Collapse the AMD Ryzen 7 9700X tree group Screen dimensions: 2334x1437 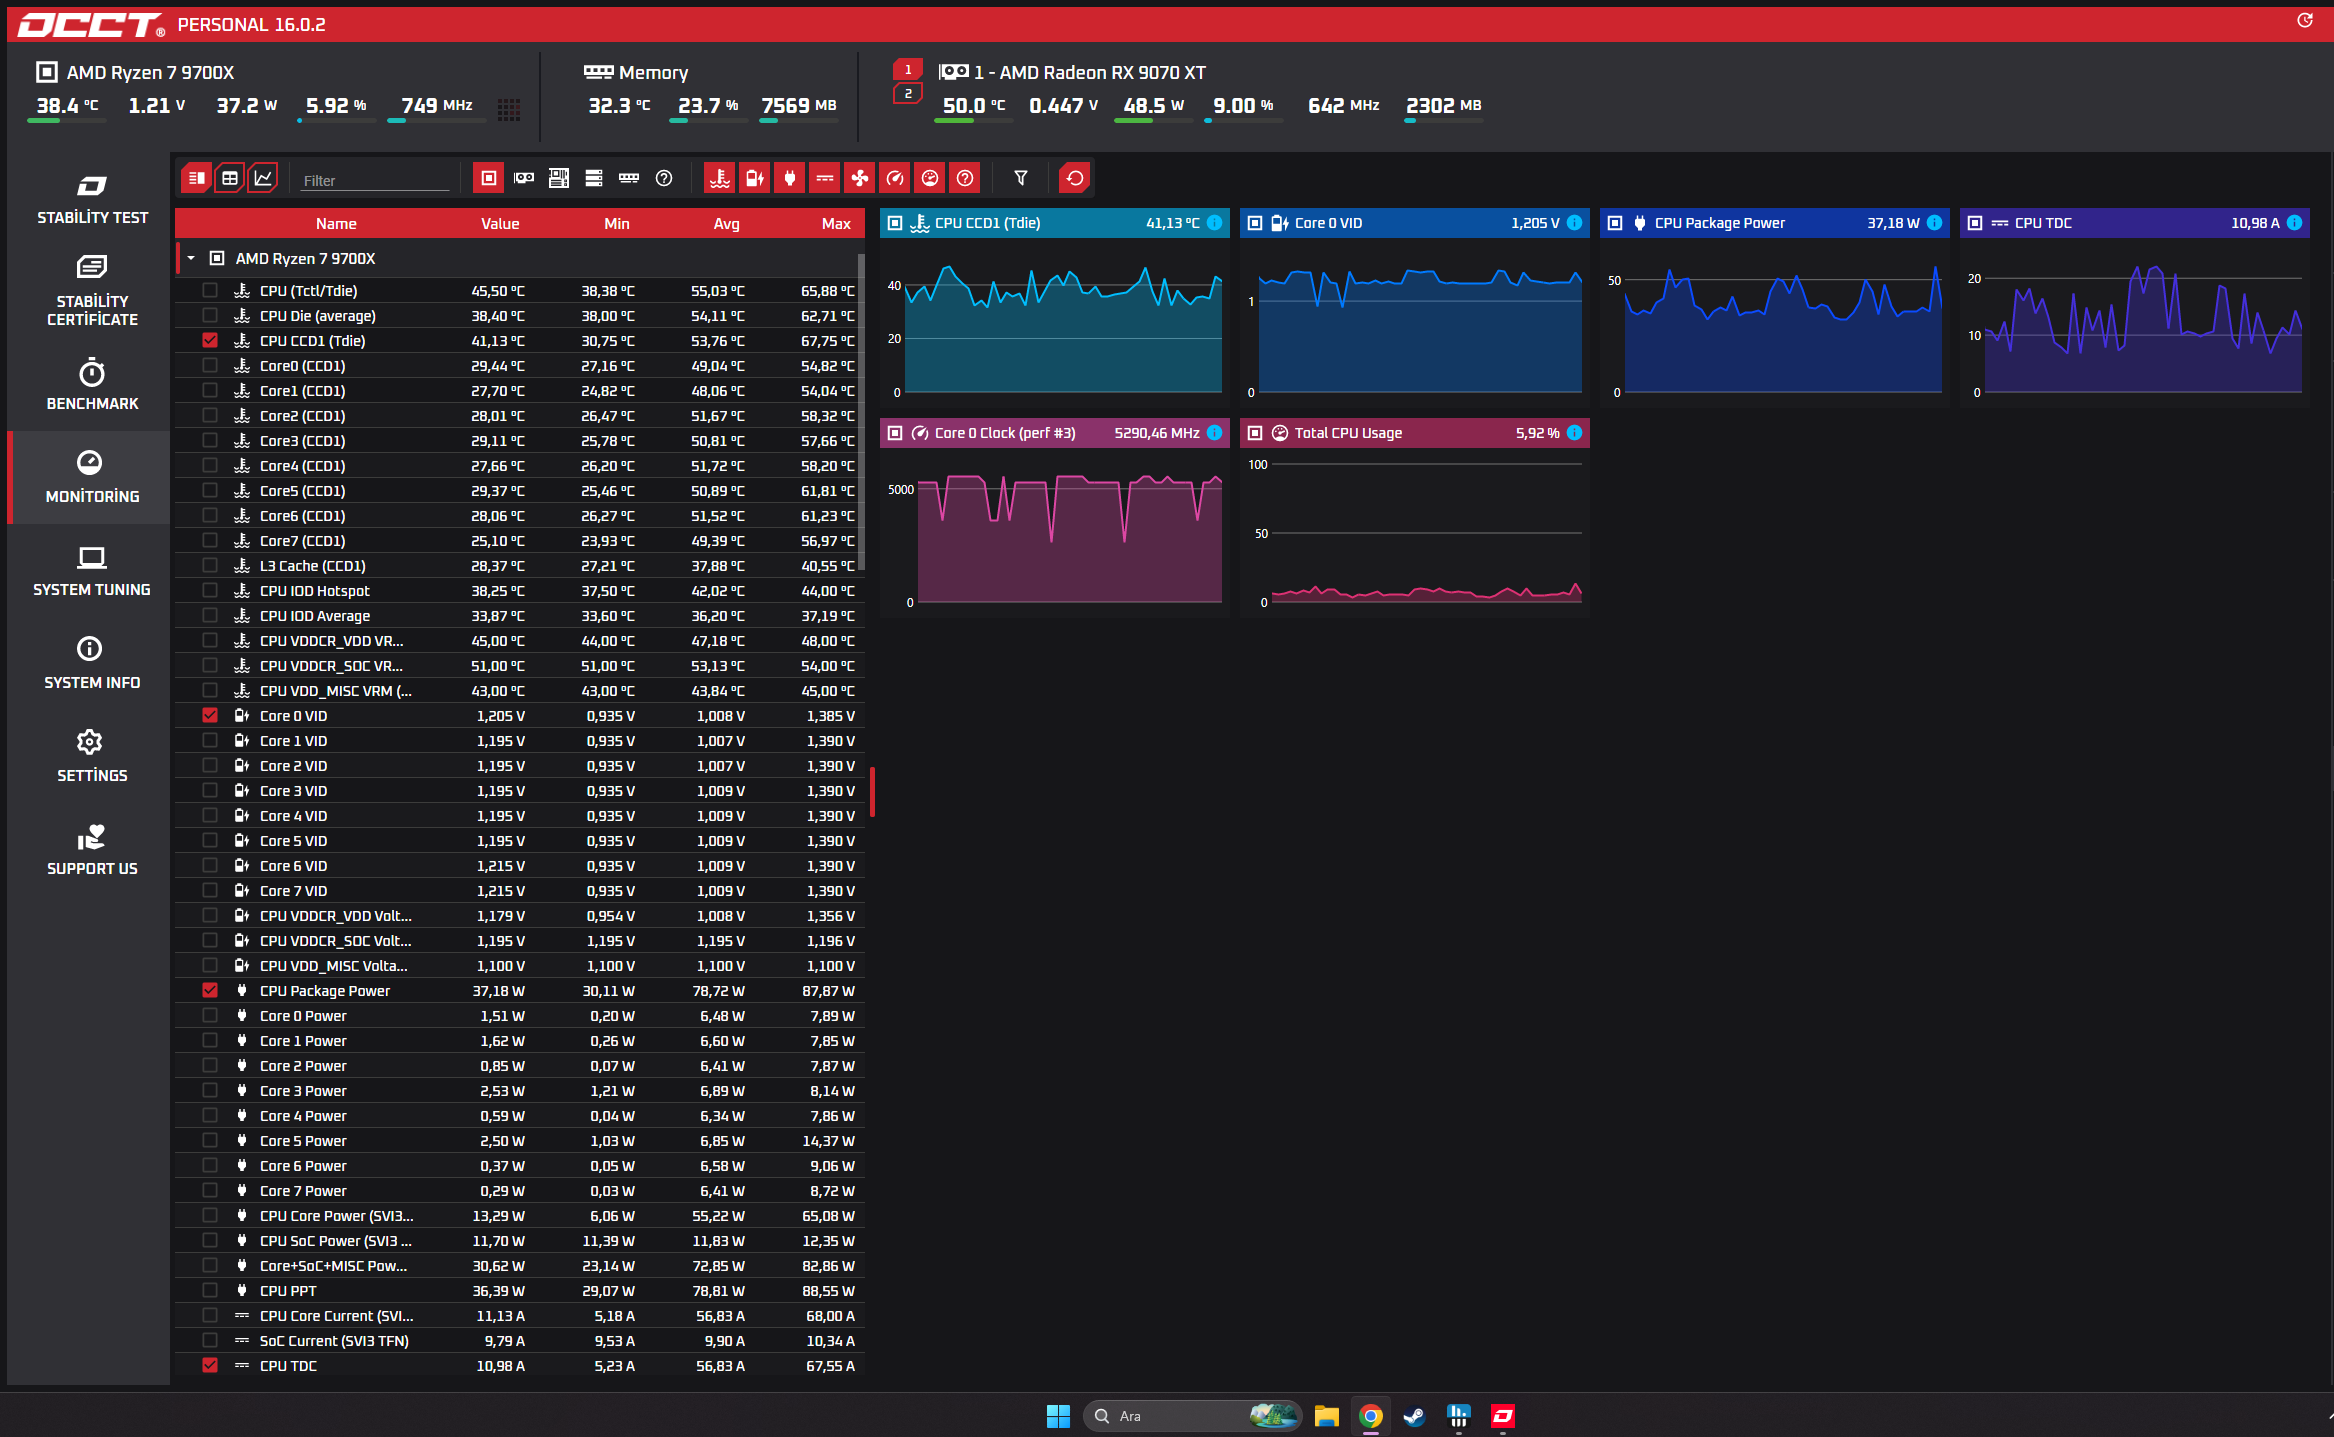pos(191,259)
